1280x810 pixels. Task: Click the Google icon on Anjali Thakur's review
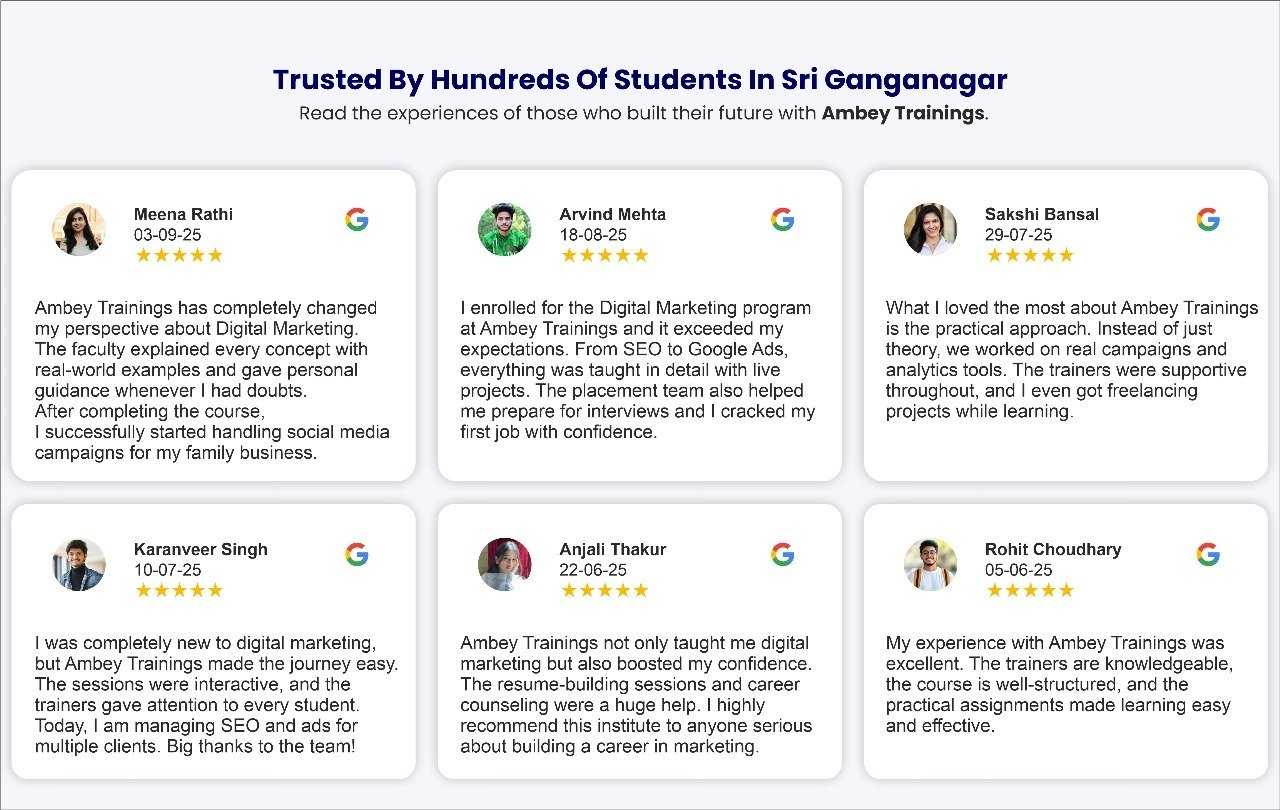pyautogui.click(x=783, y=555)
